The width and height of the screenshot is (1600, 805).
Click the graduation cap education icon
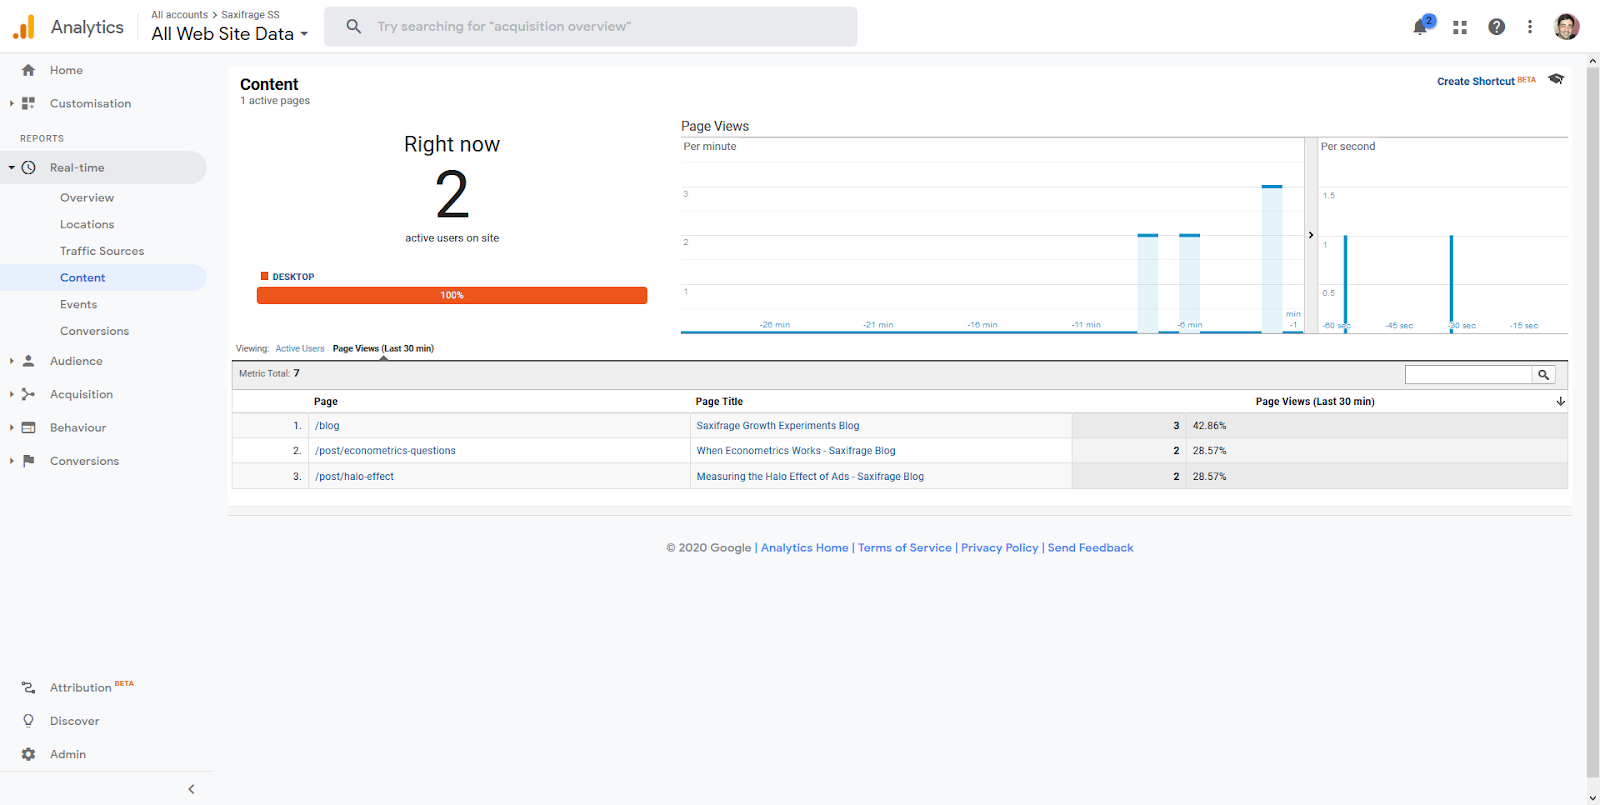click(1556, 79)
